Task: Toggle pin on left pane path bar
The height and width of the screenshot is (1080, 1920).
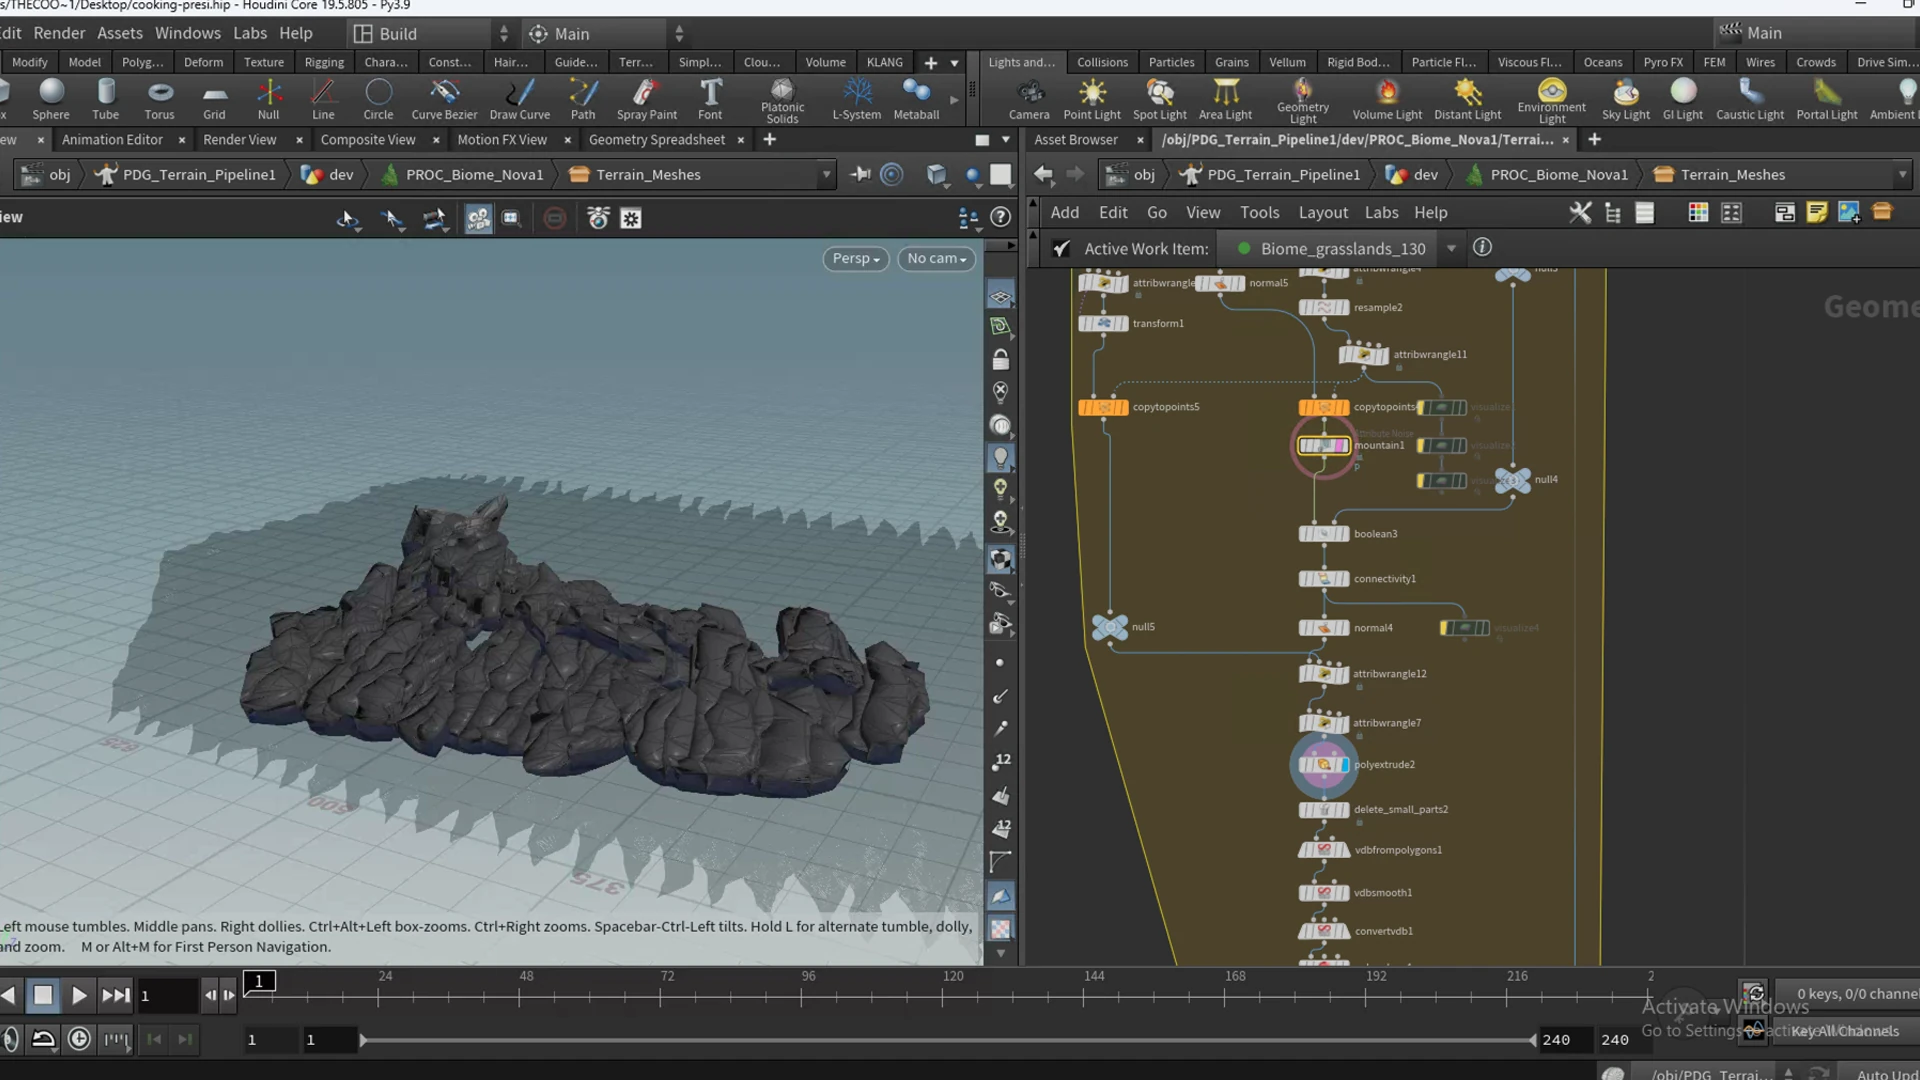Action: (x=860, y=175)
